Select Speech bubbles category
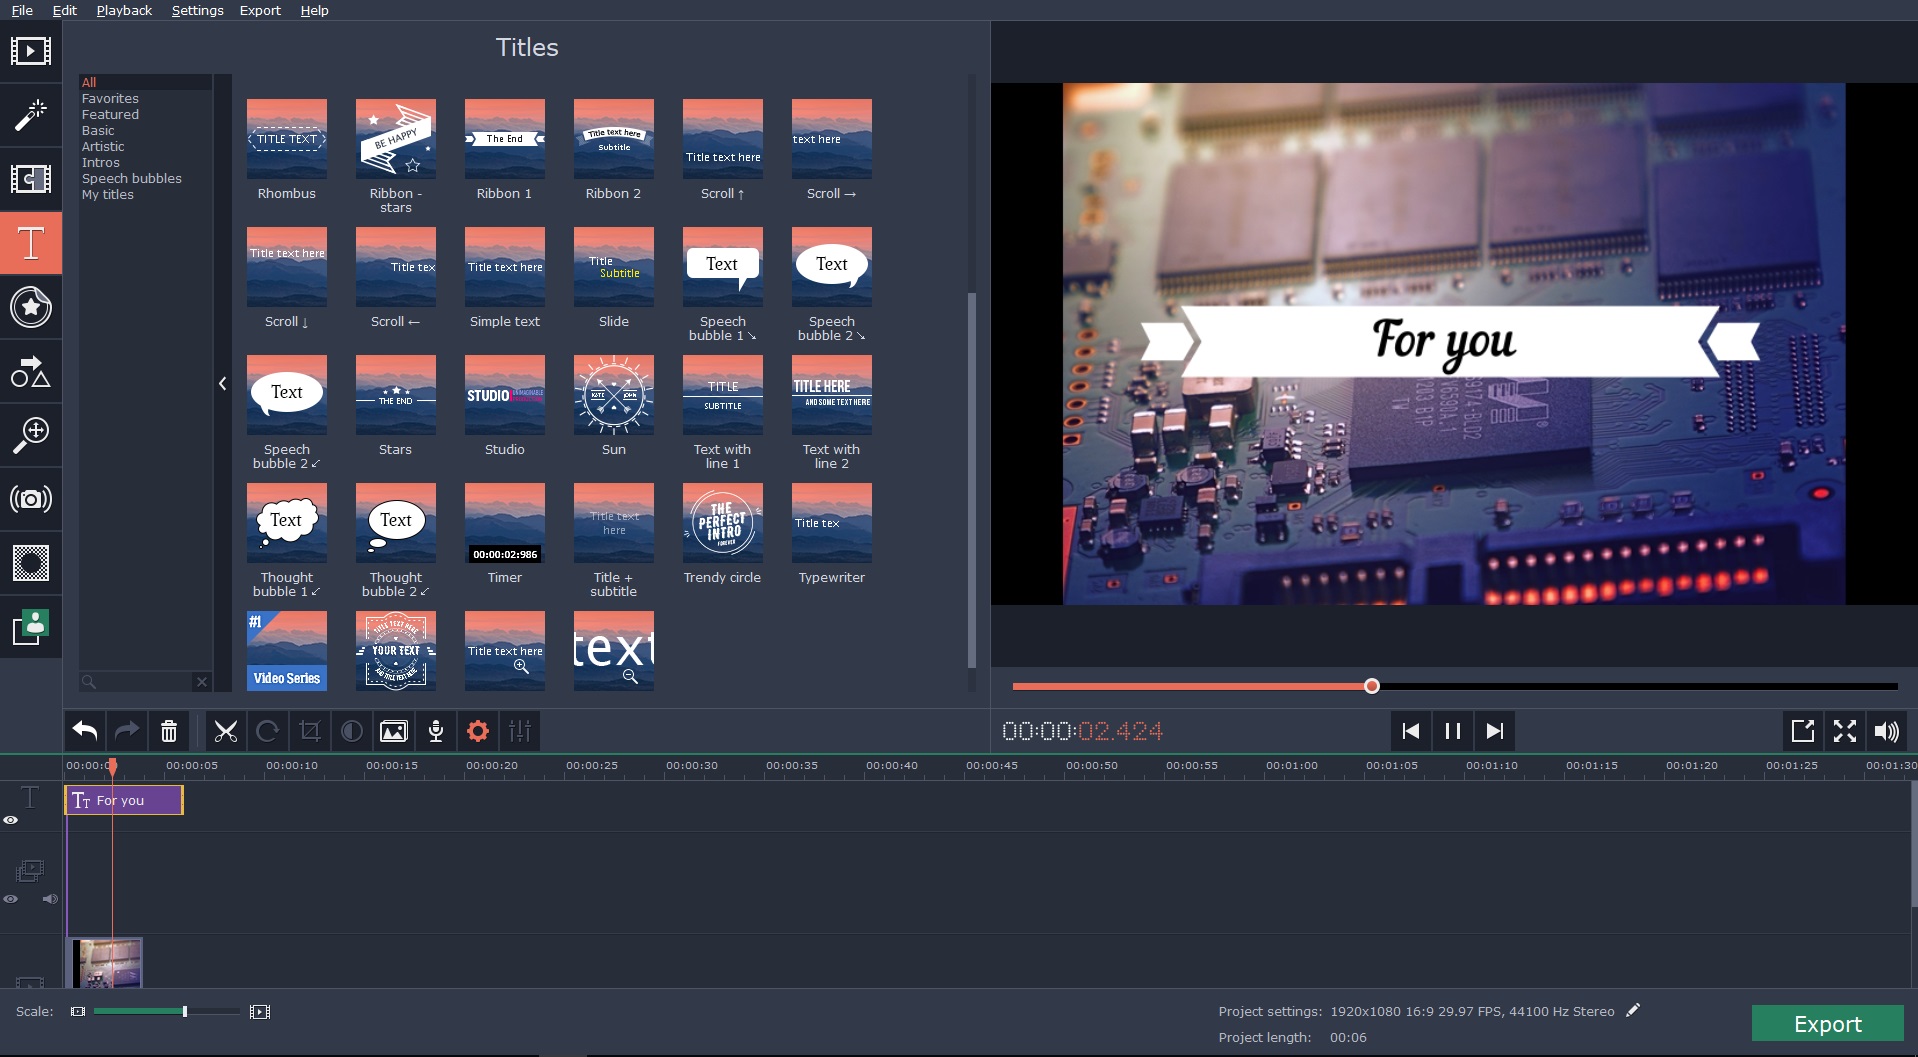The width and height of the screenshot is (1918, 1057). pyautogui.click(x=132, y=178)
